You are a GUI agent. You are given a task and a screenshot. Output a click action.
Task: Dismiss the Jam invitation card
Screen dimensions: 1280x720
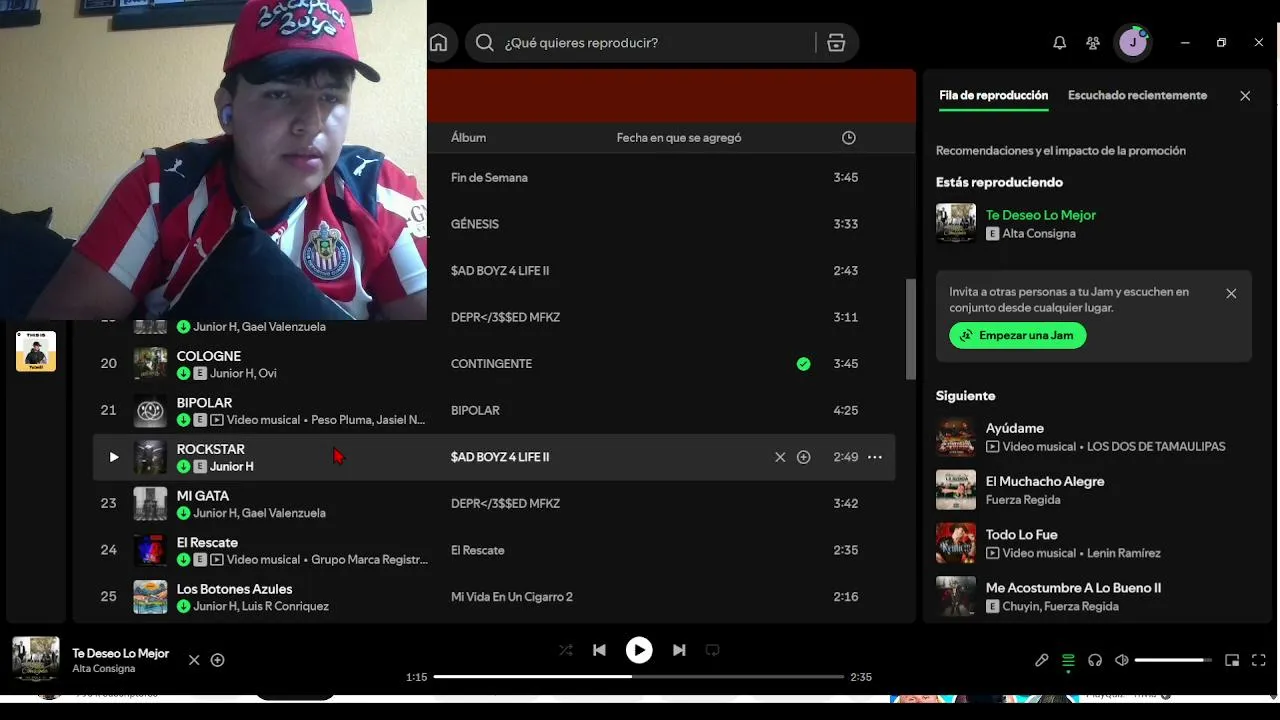click(x=1231, y=293)
